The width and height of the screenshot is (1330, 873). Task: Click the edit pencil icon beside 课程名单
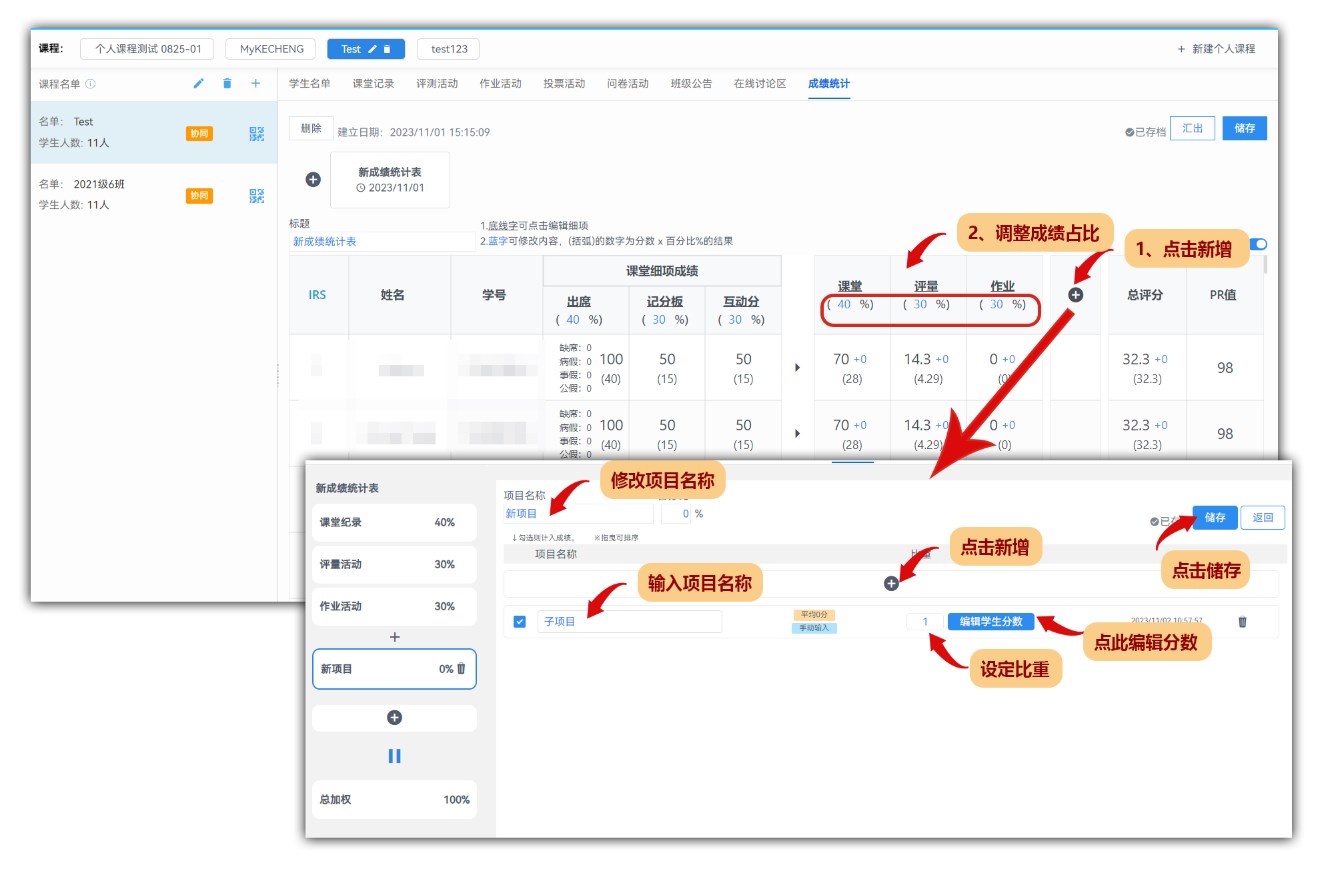tap(198, 84)
